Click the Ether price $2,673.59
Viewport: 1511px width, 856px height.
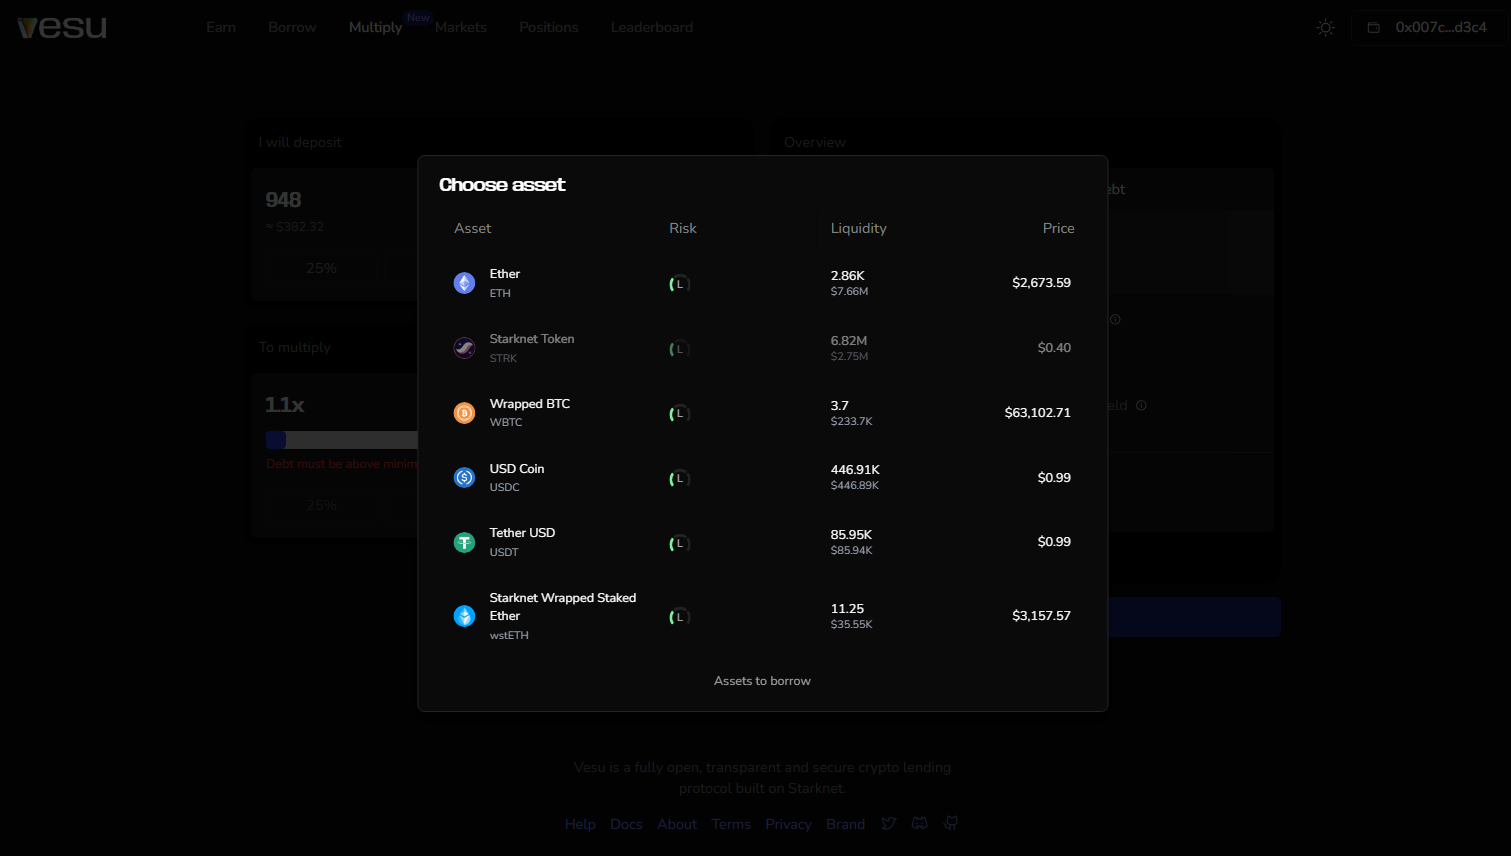click(1041, 283)
